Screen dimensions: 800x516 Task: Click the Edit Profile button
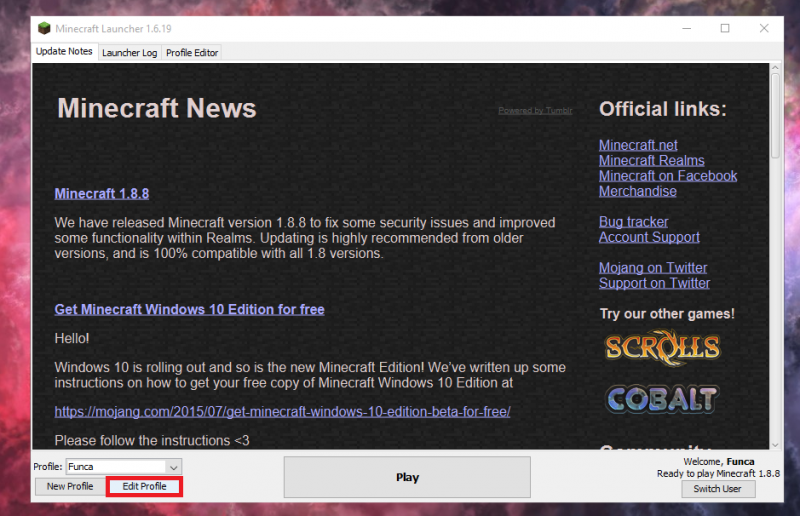(x=145, y=487)
